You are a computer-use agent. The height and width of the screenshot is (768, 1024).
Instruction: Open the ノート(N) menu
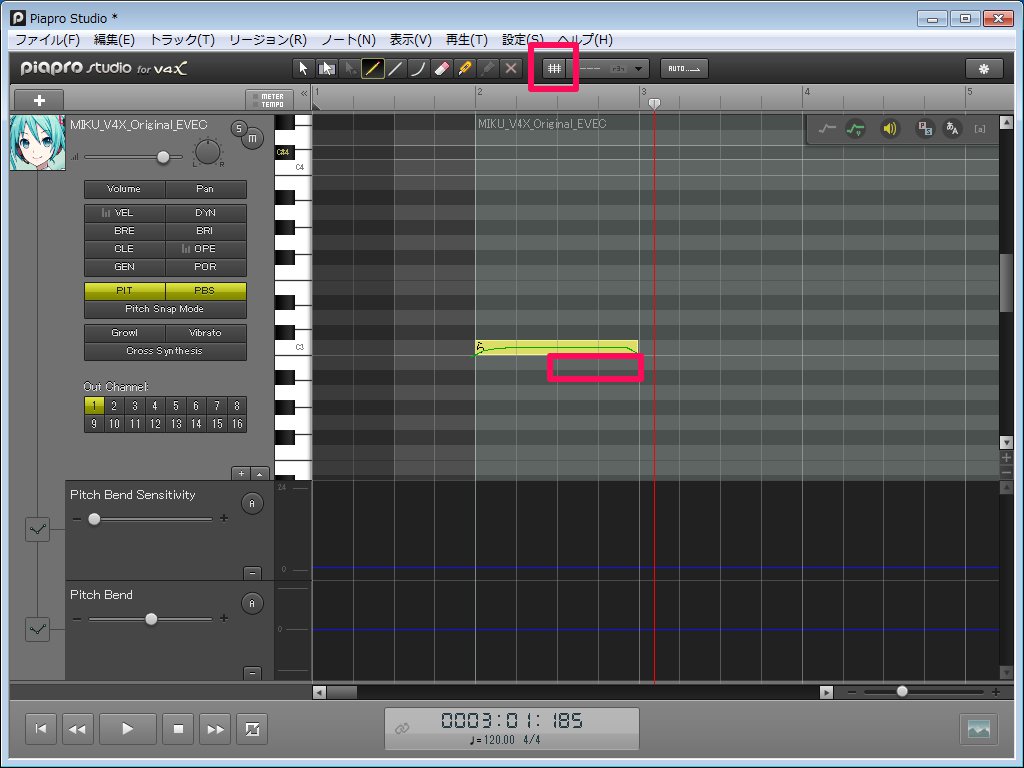pyautogui.click(x=348, y=40)
